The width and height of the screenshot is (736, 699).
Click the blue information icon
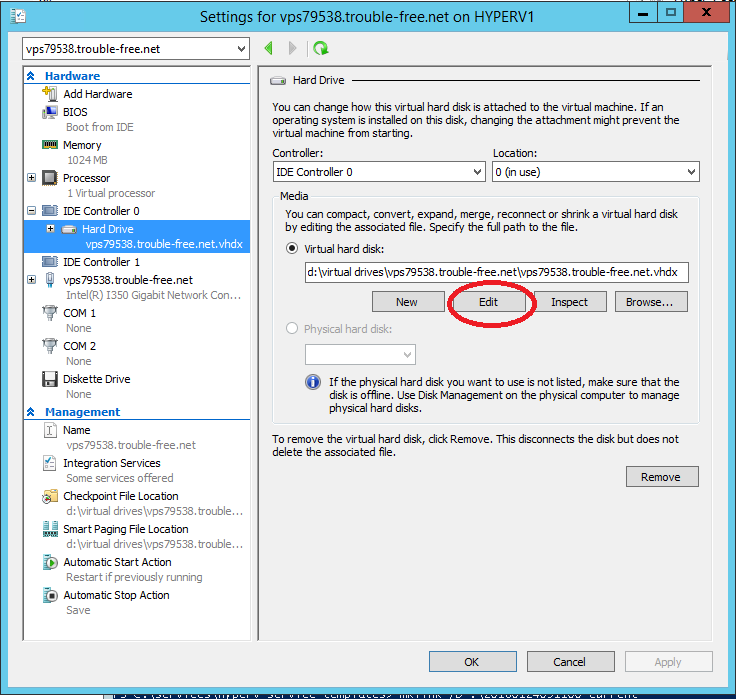[x=313, y=382]
